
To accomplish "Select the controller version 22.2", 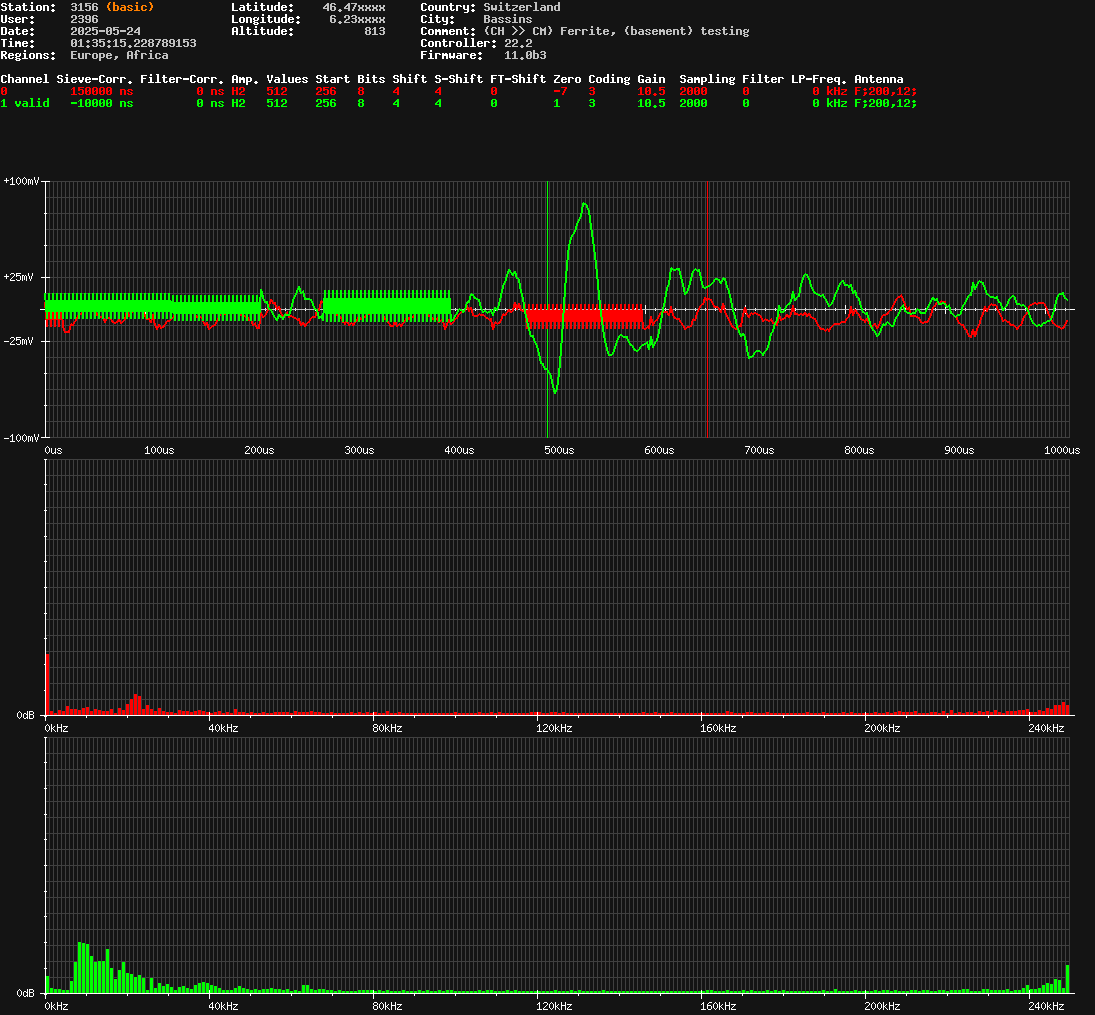I will click(x=518, y=43).
